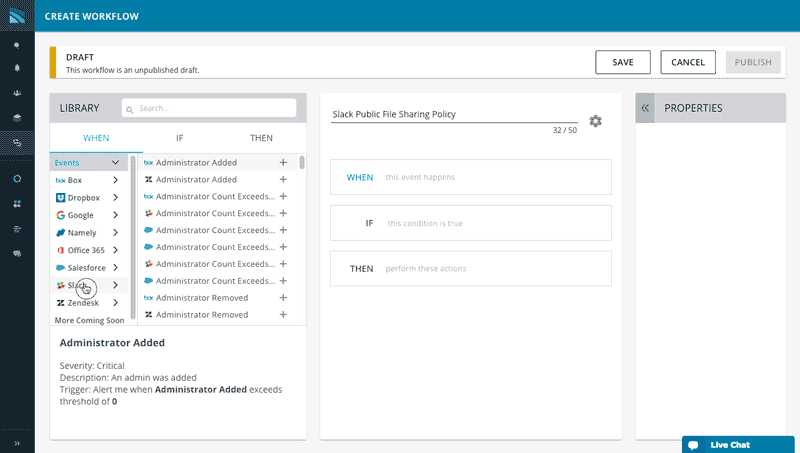Click the Namely logo icon

point(60,233)
